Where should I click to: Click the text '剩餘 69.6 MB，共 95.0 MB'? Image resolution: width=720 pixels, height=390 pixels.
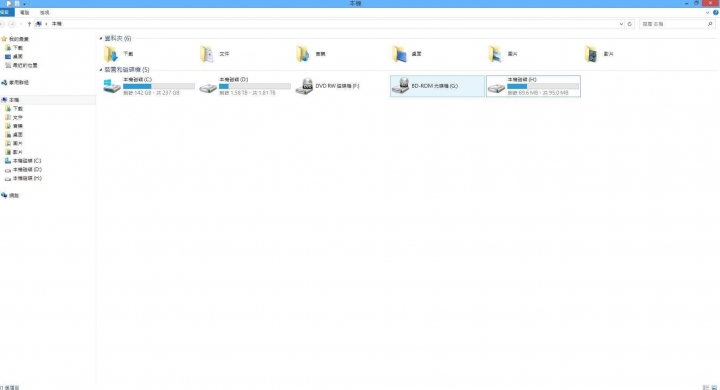tap(538, 93)
